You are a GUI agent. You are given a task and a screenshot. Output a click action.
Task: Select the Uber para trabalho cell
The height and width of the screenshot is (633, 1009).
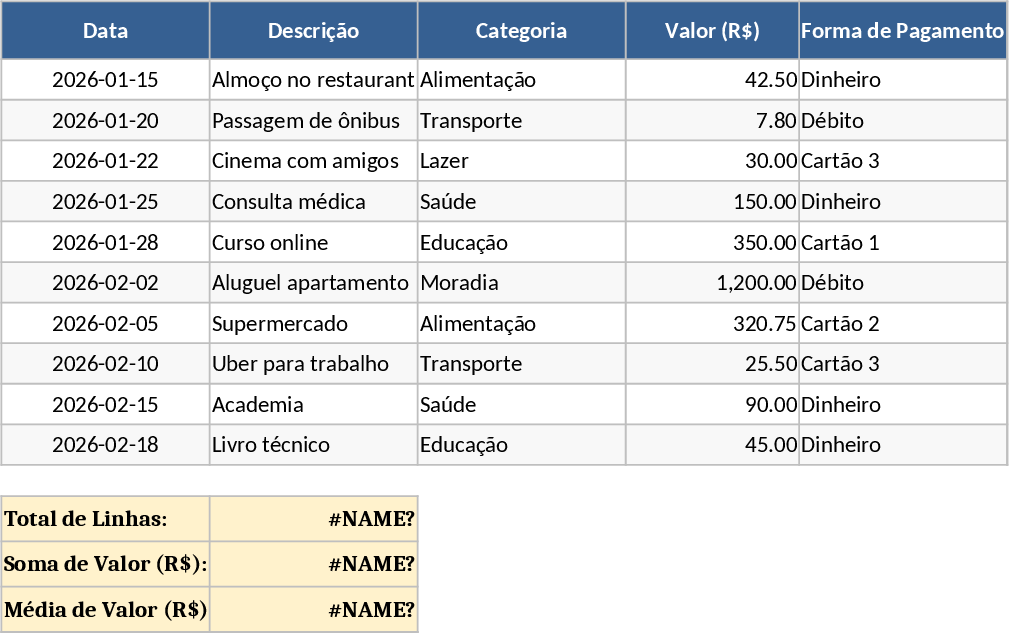tap(313, 364)
